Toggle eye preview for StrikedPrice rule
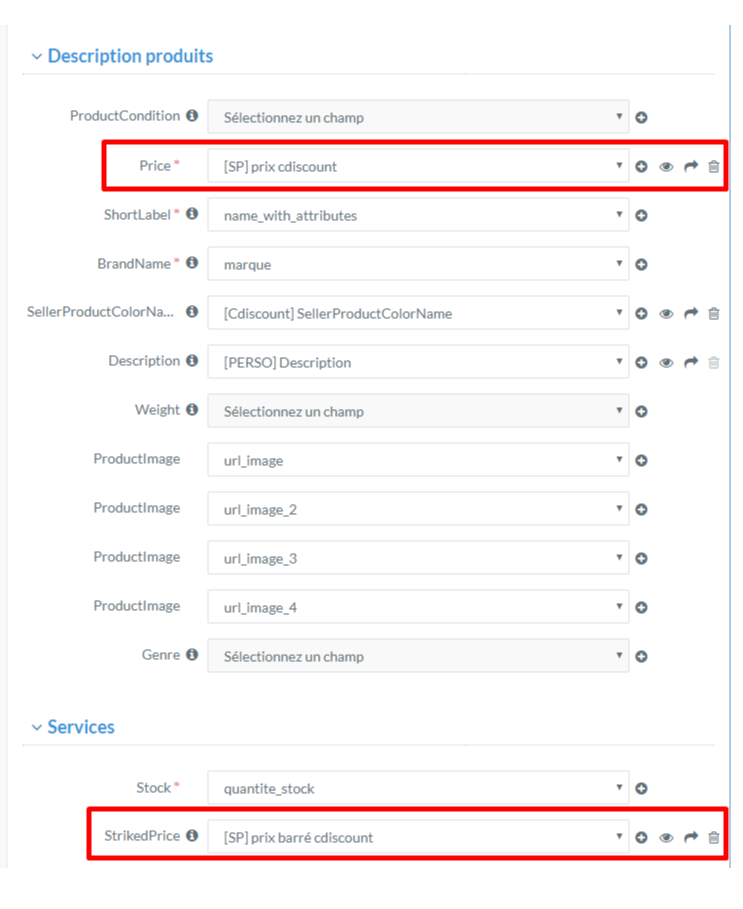The image size is (743, 909). (666, 838)
